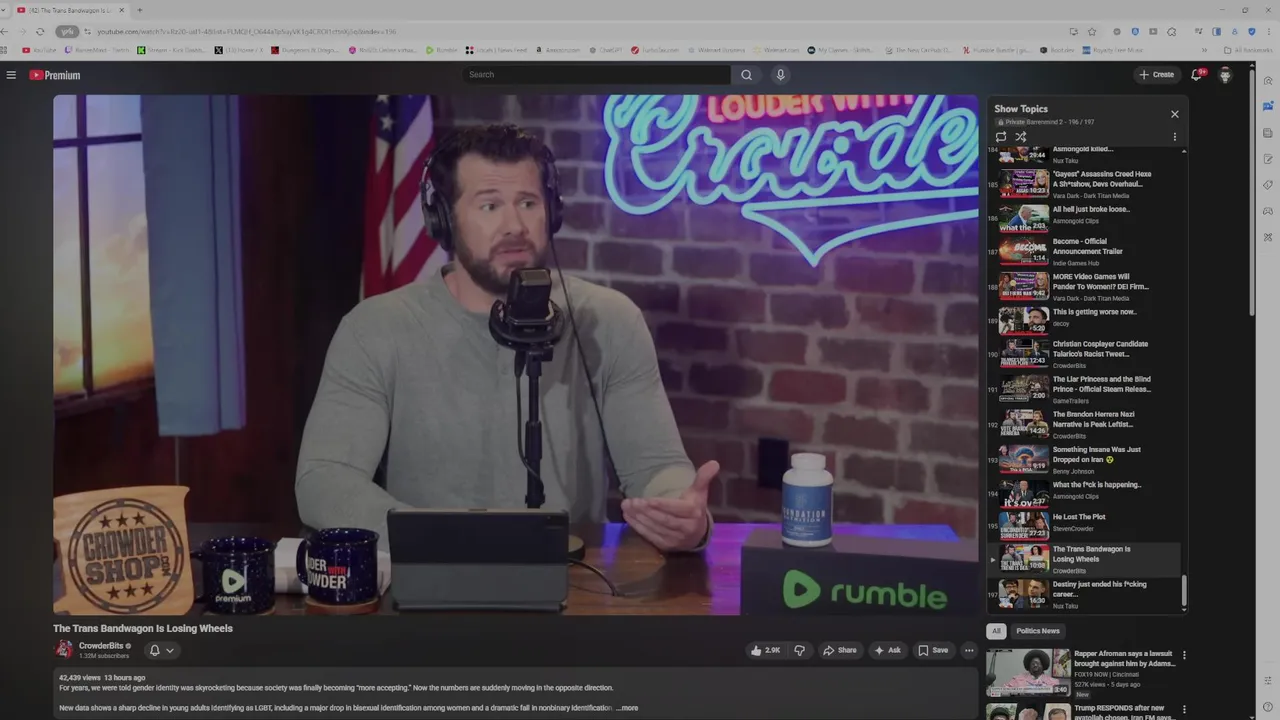Open the Rumble bookmark
1280x720 pixels.
coord(441,50)
